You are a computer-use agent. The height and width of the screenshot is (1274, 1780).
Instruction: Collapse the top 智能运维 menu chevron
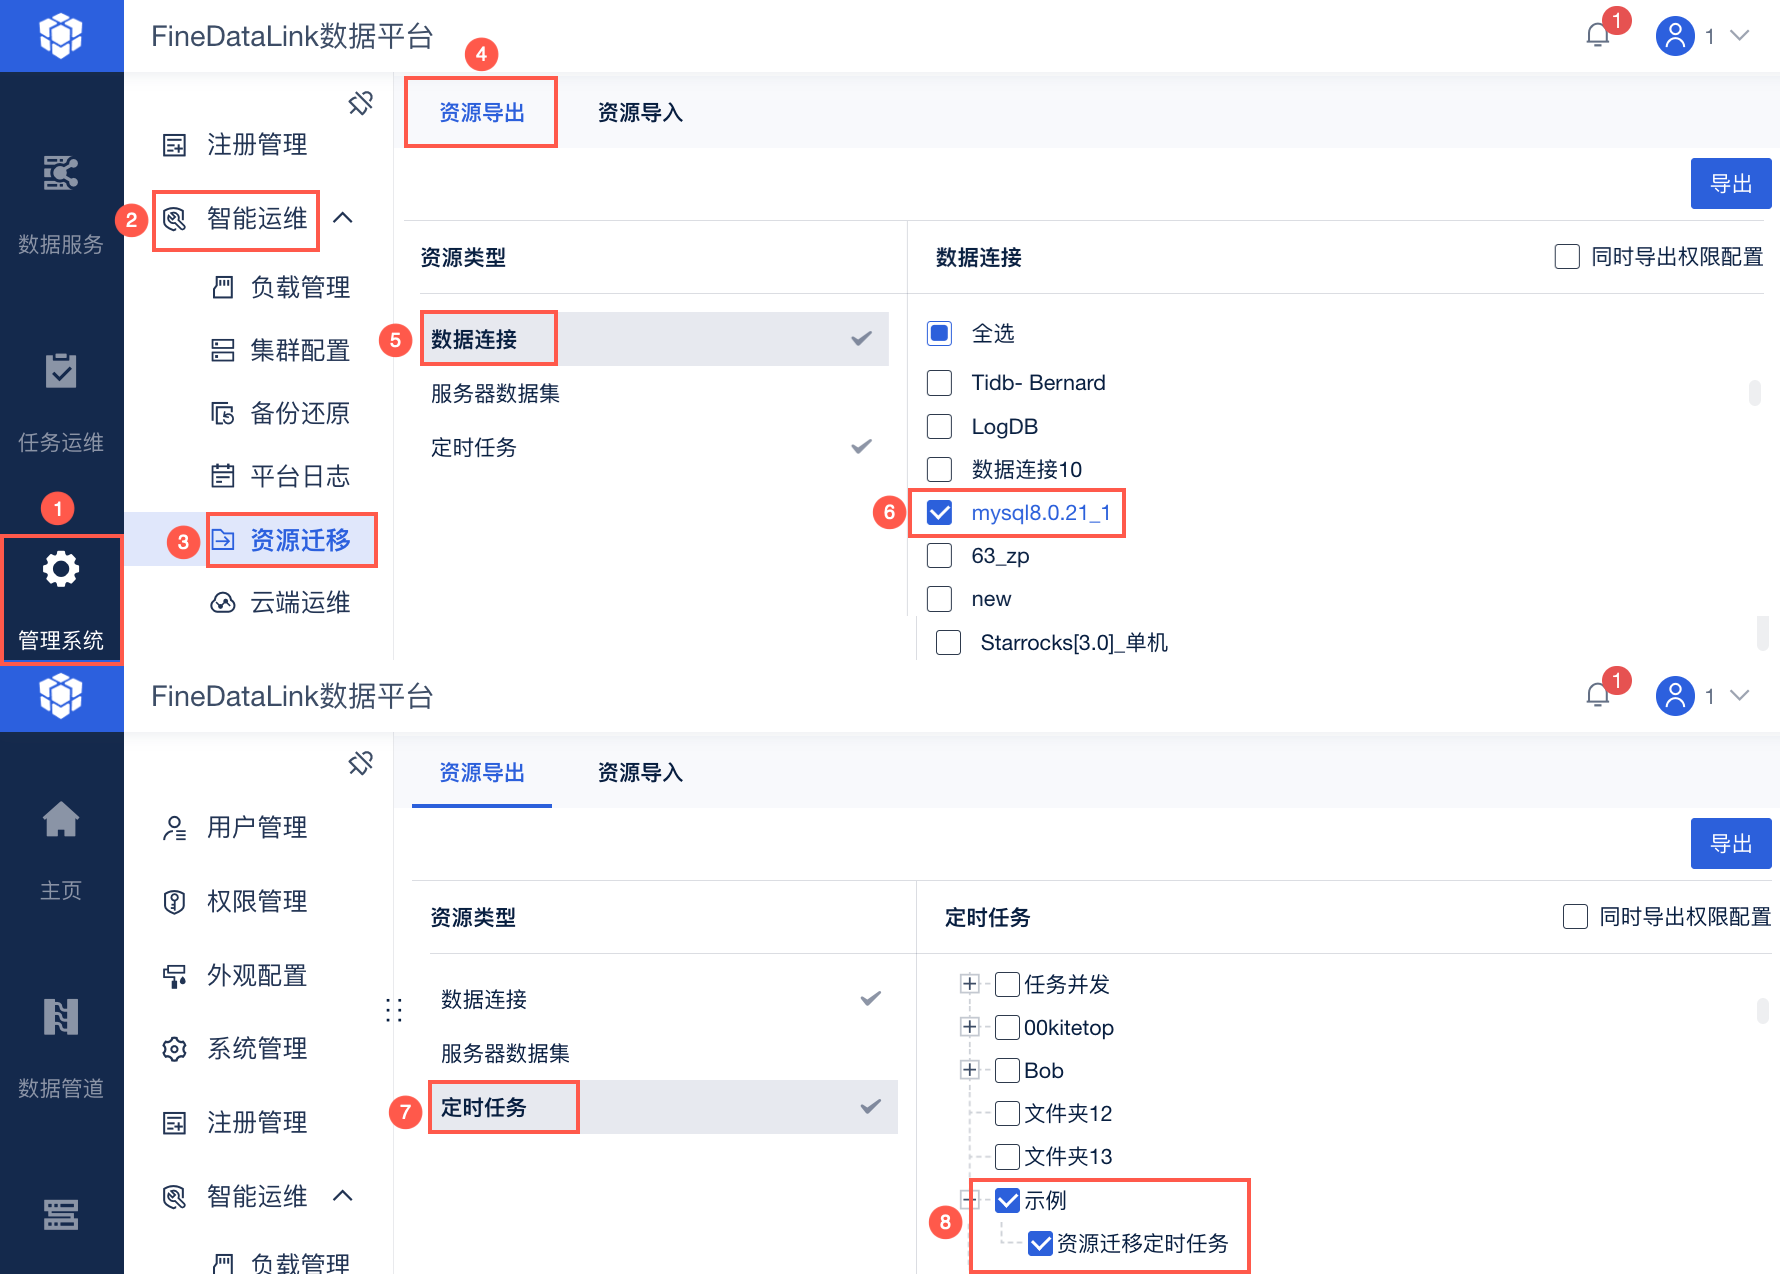(x=343, y=218)
